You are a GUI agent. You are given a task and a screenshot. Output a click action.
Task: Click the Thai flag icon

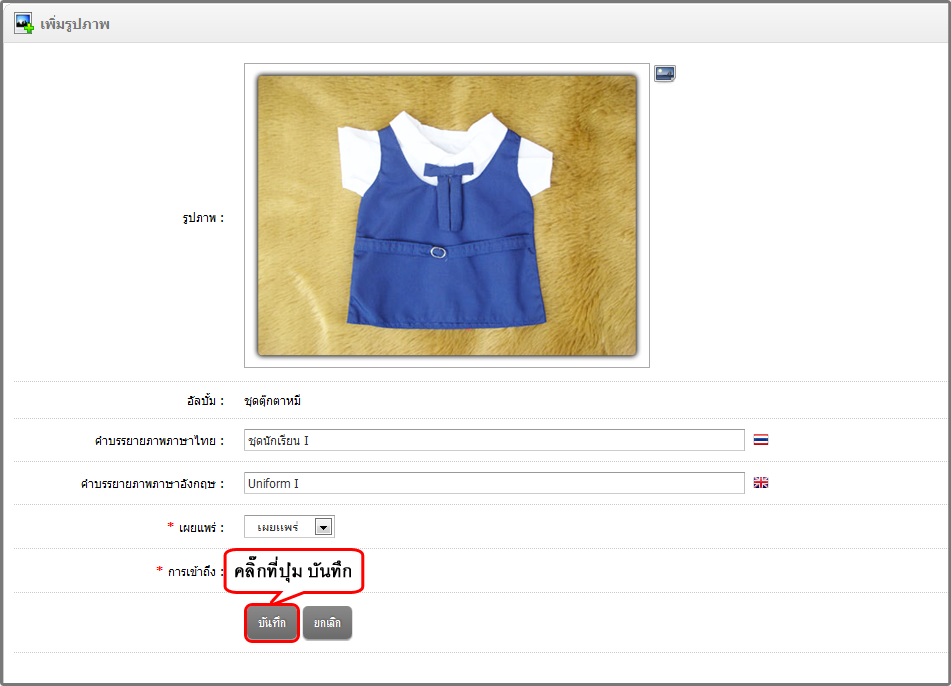click(761, 440)
